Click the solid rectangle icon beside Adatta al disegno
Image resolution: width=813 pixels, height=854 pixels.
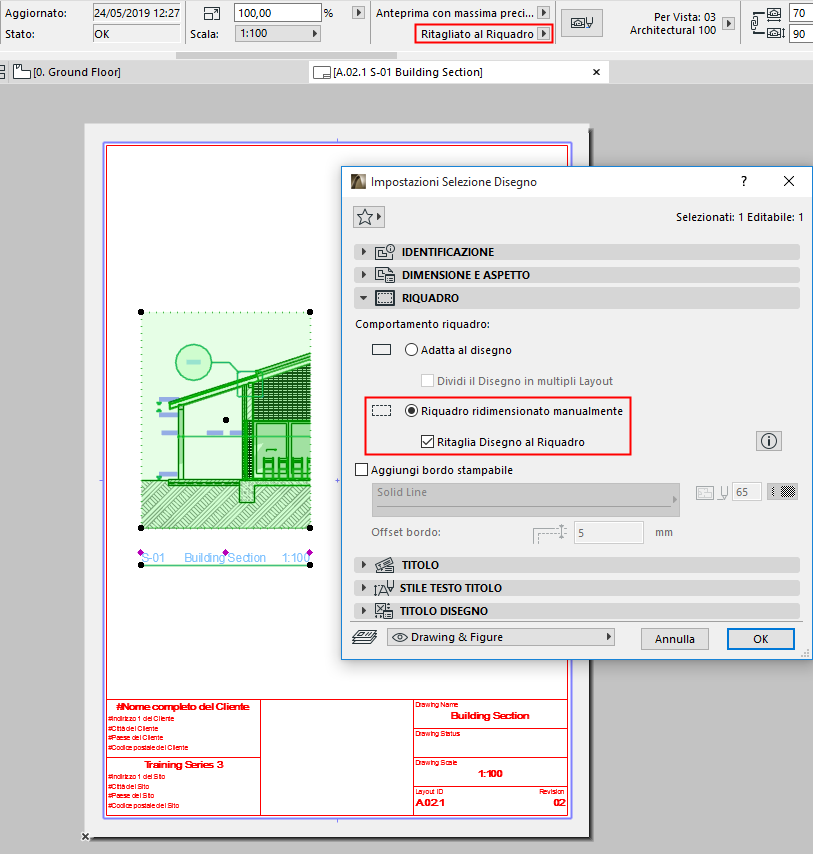pyautogui.click(x=381, y=350)
